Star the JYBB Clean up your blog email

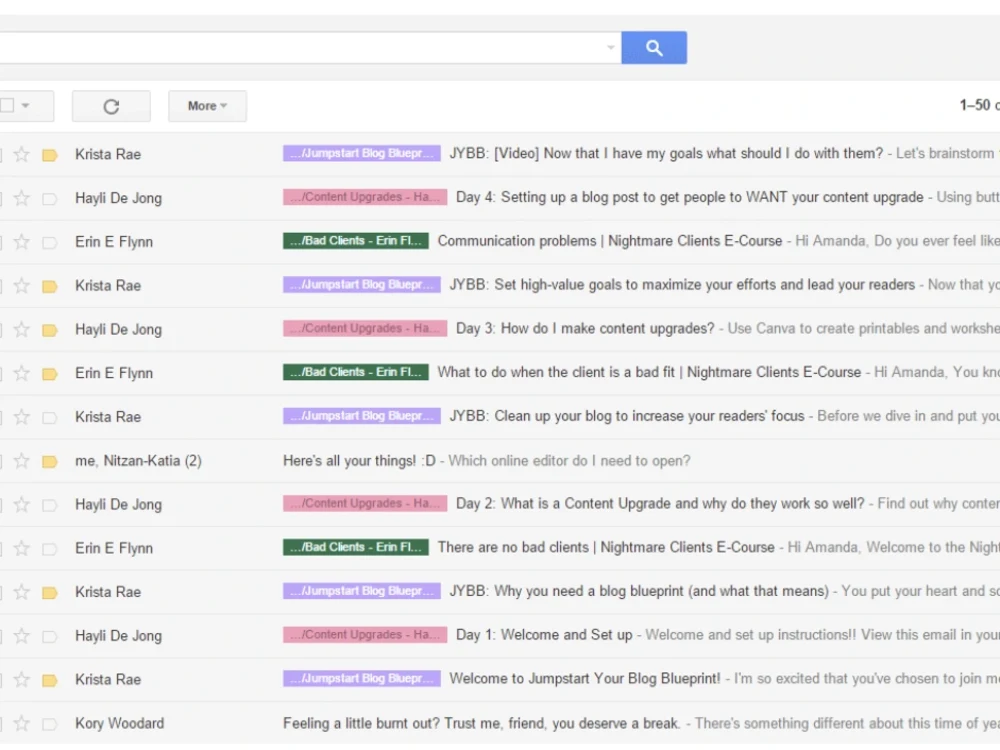[x=22, y=417]
